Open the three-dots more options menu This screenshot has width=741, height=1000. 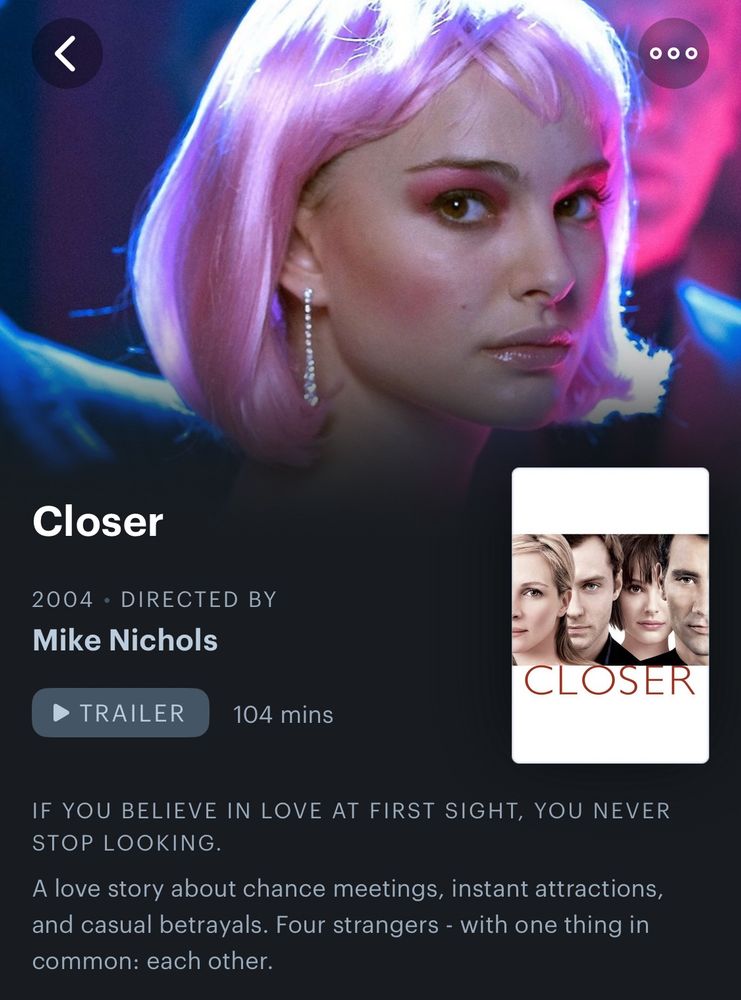[x=673, y=53]
